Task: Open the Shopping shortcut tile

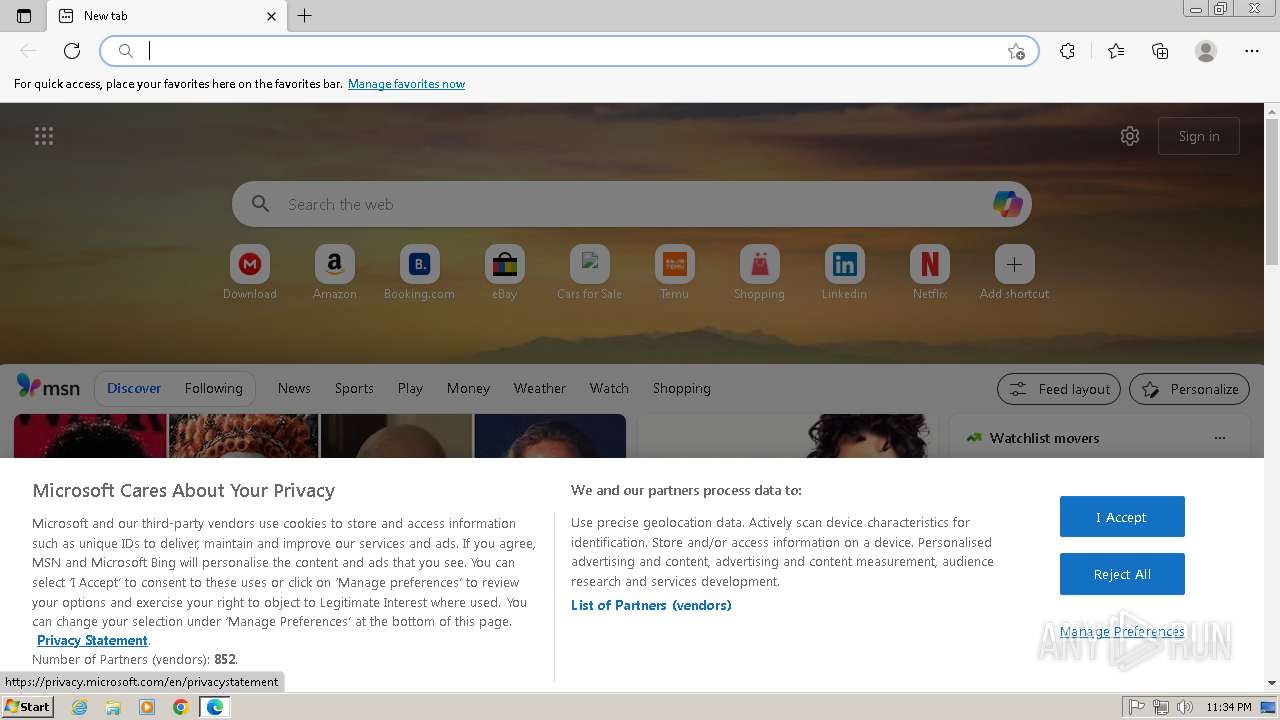Action: (760, 272)
